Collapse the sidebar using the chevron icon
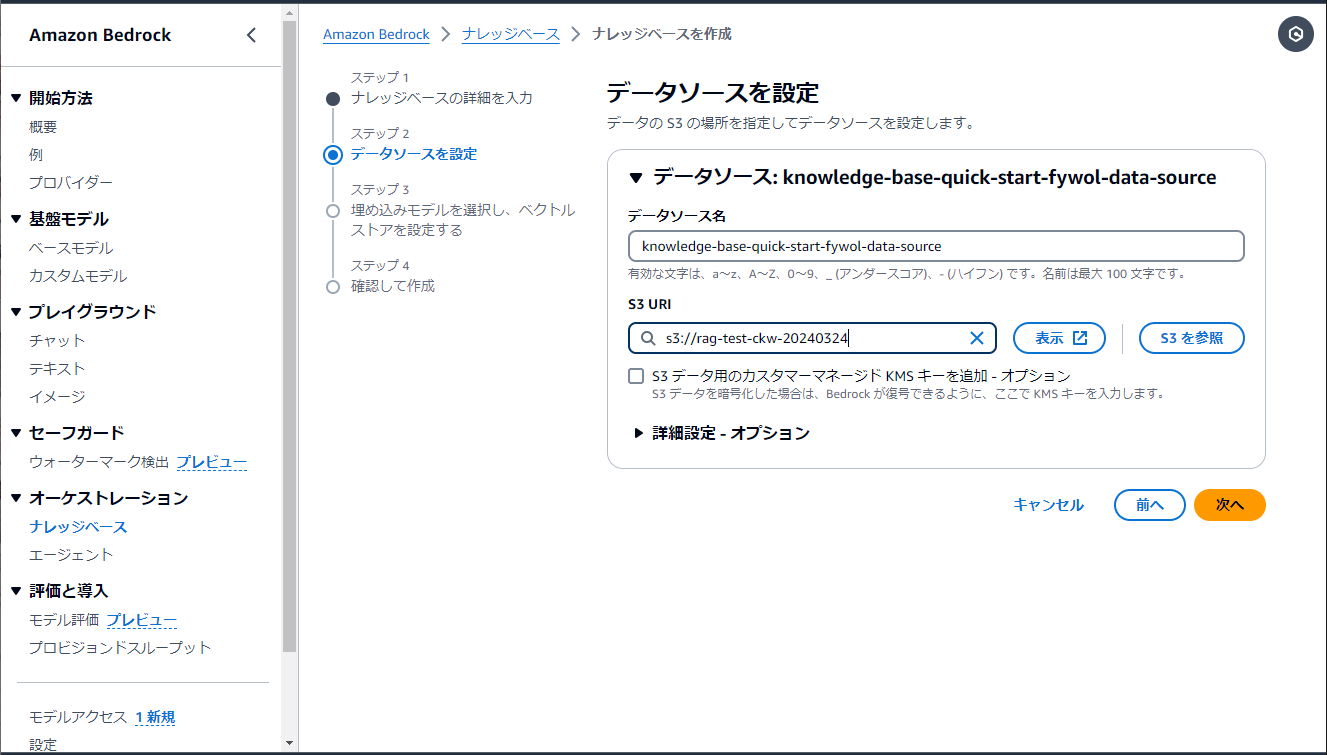Image resolution: width=1327 pixels, height=755 pixels. 251,34
